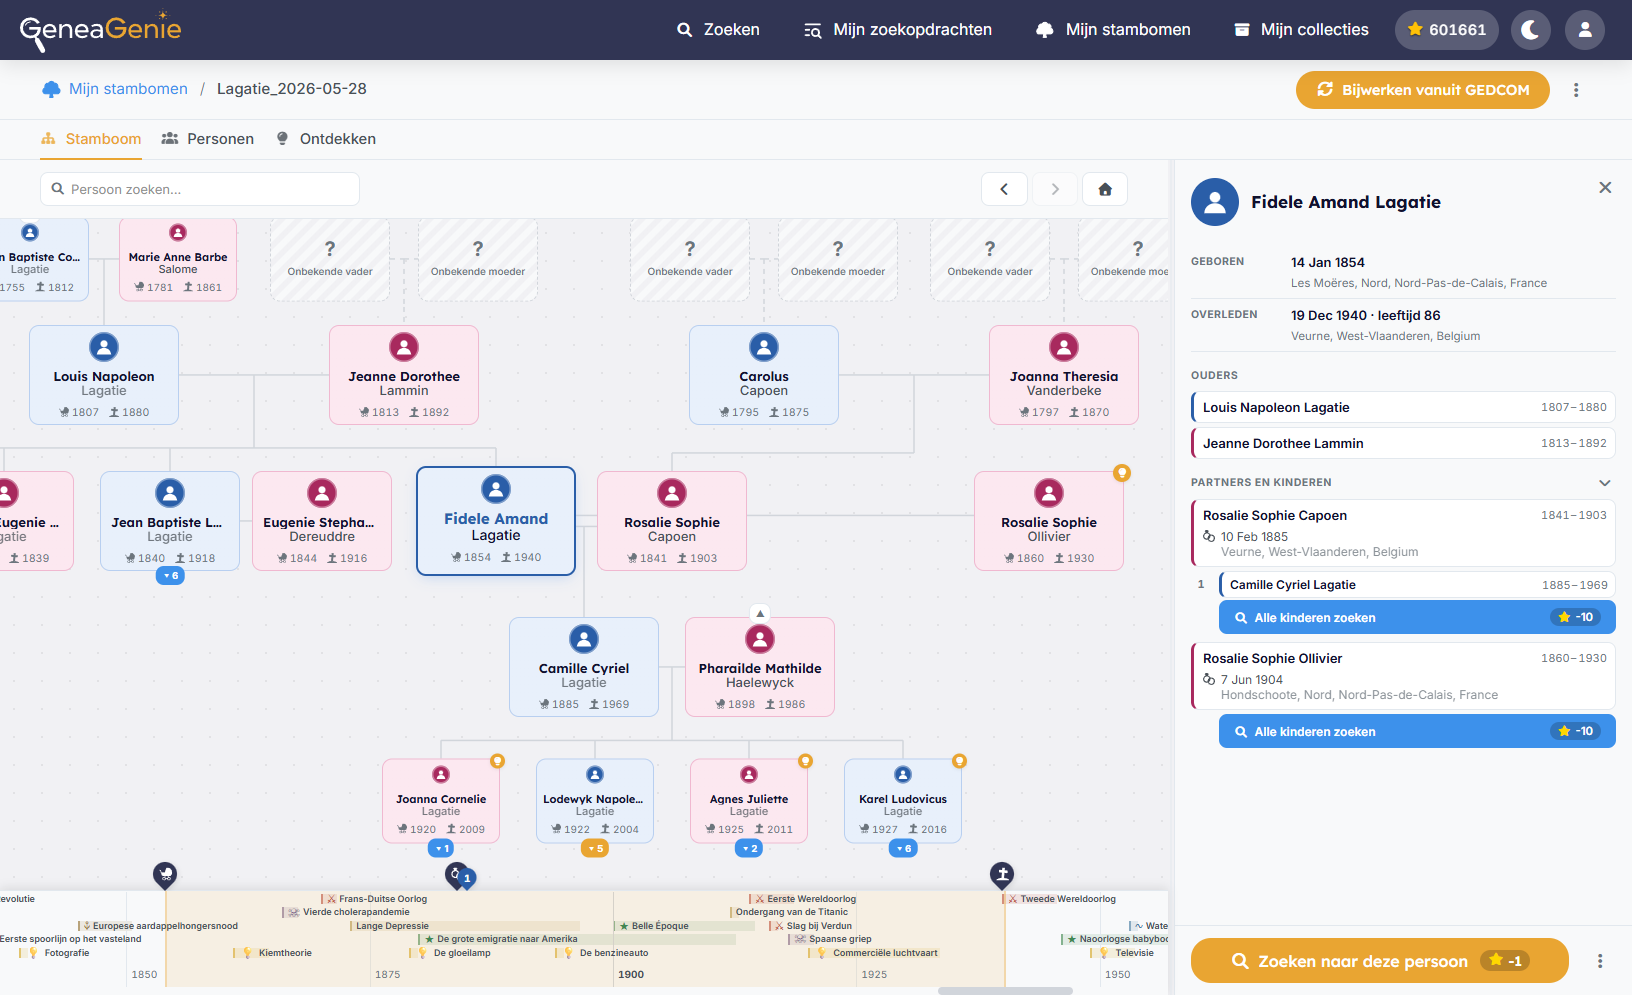Toggle dark mode with the moon icon
The image size is (1632, 995).
click(x=1530, y=30)
